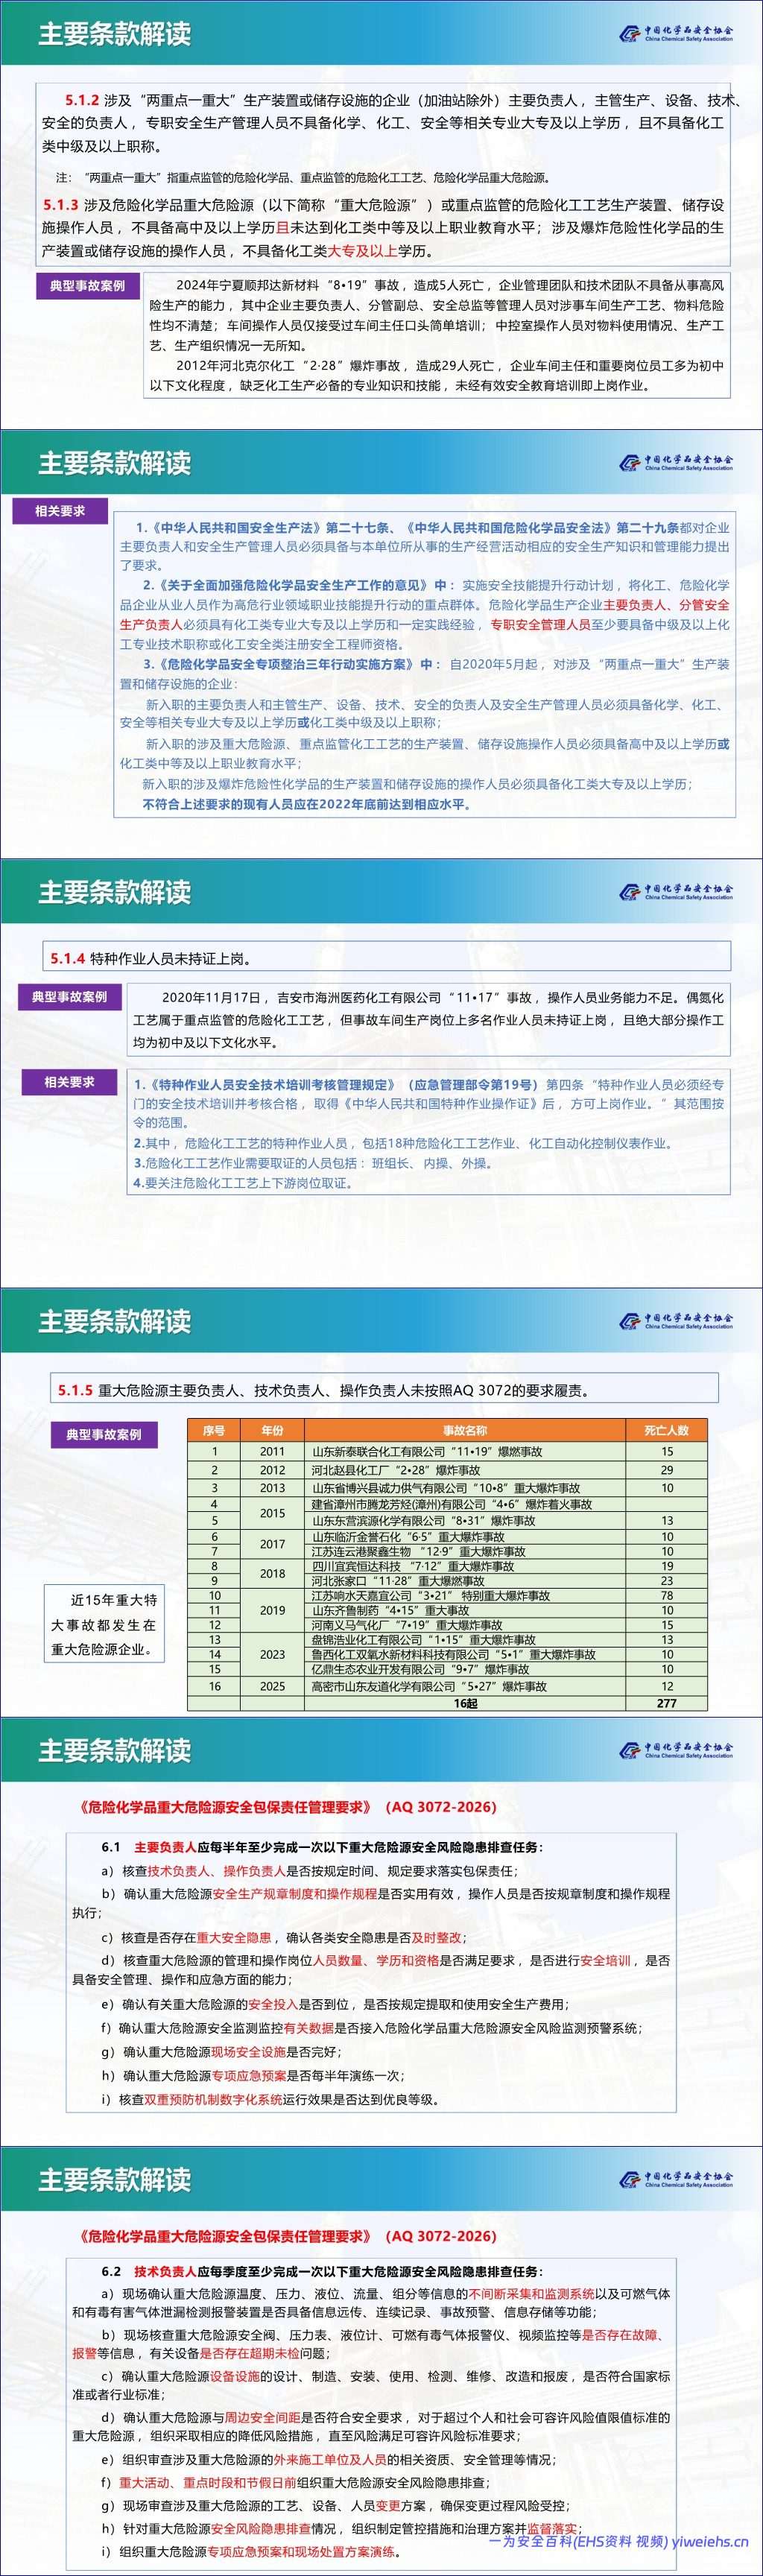Click the row 山东东营滨源化学有限公司 "8•31"
Image resolution: width=763 pixels, height=2576 pixels.
click(x=447, y=1520)
